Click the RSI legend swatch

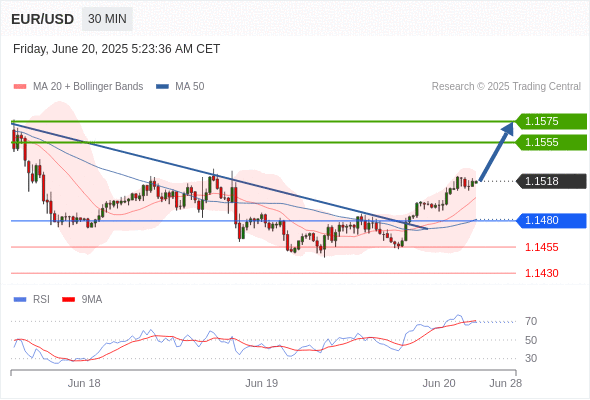[x=20, y=300]
